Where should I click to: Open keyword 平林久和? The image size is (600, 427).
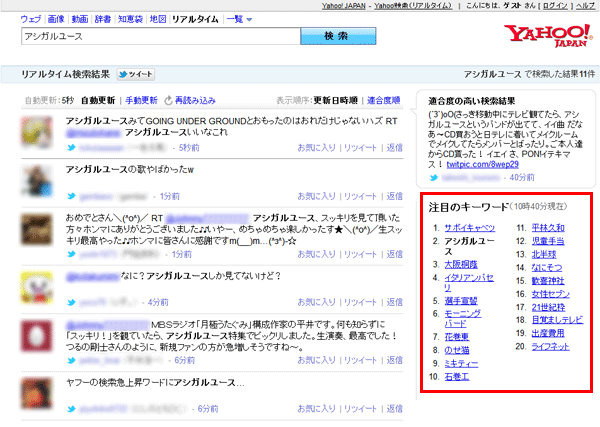coord(548,228)
